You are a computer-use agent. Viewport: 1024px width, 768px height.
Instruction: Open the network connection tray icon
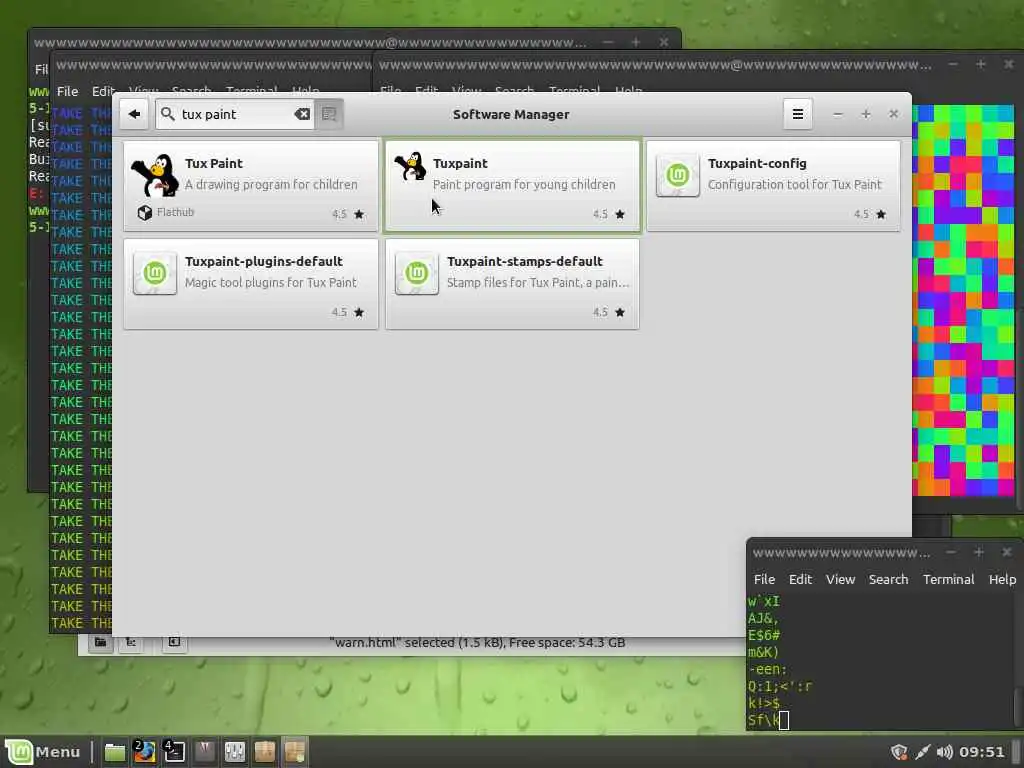click(922, 752)
